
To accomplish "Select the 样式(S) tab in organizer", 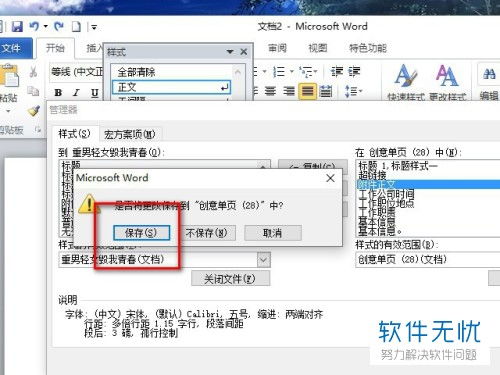I will coord(74,134).
